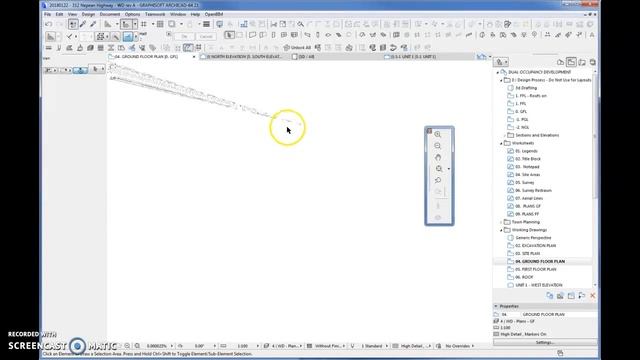Viewport: 640px width, 360px height.
Task: Select the Generic Perspective view
Action: pos(533,238)
